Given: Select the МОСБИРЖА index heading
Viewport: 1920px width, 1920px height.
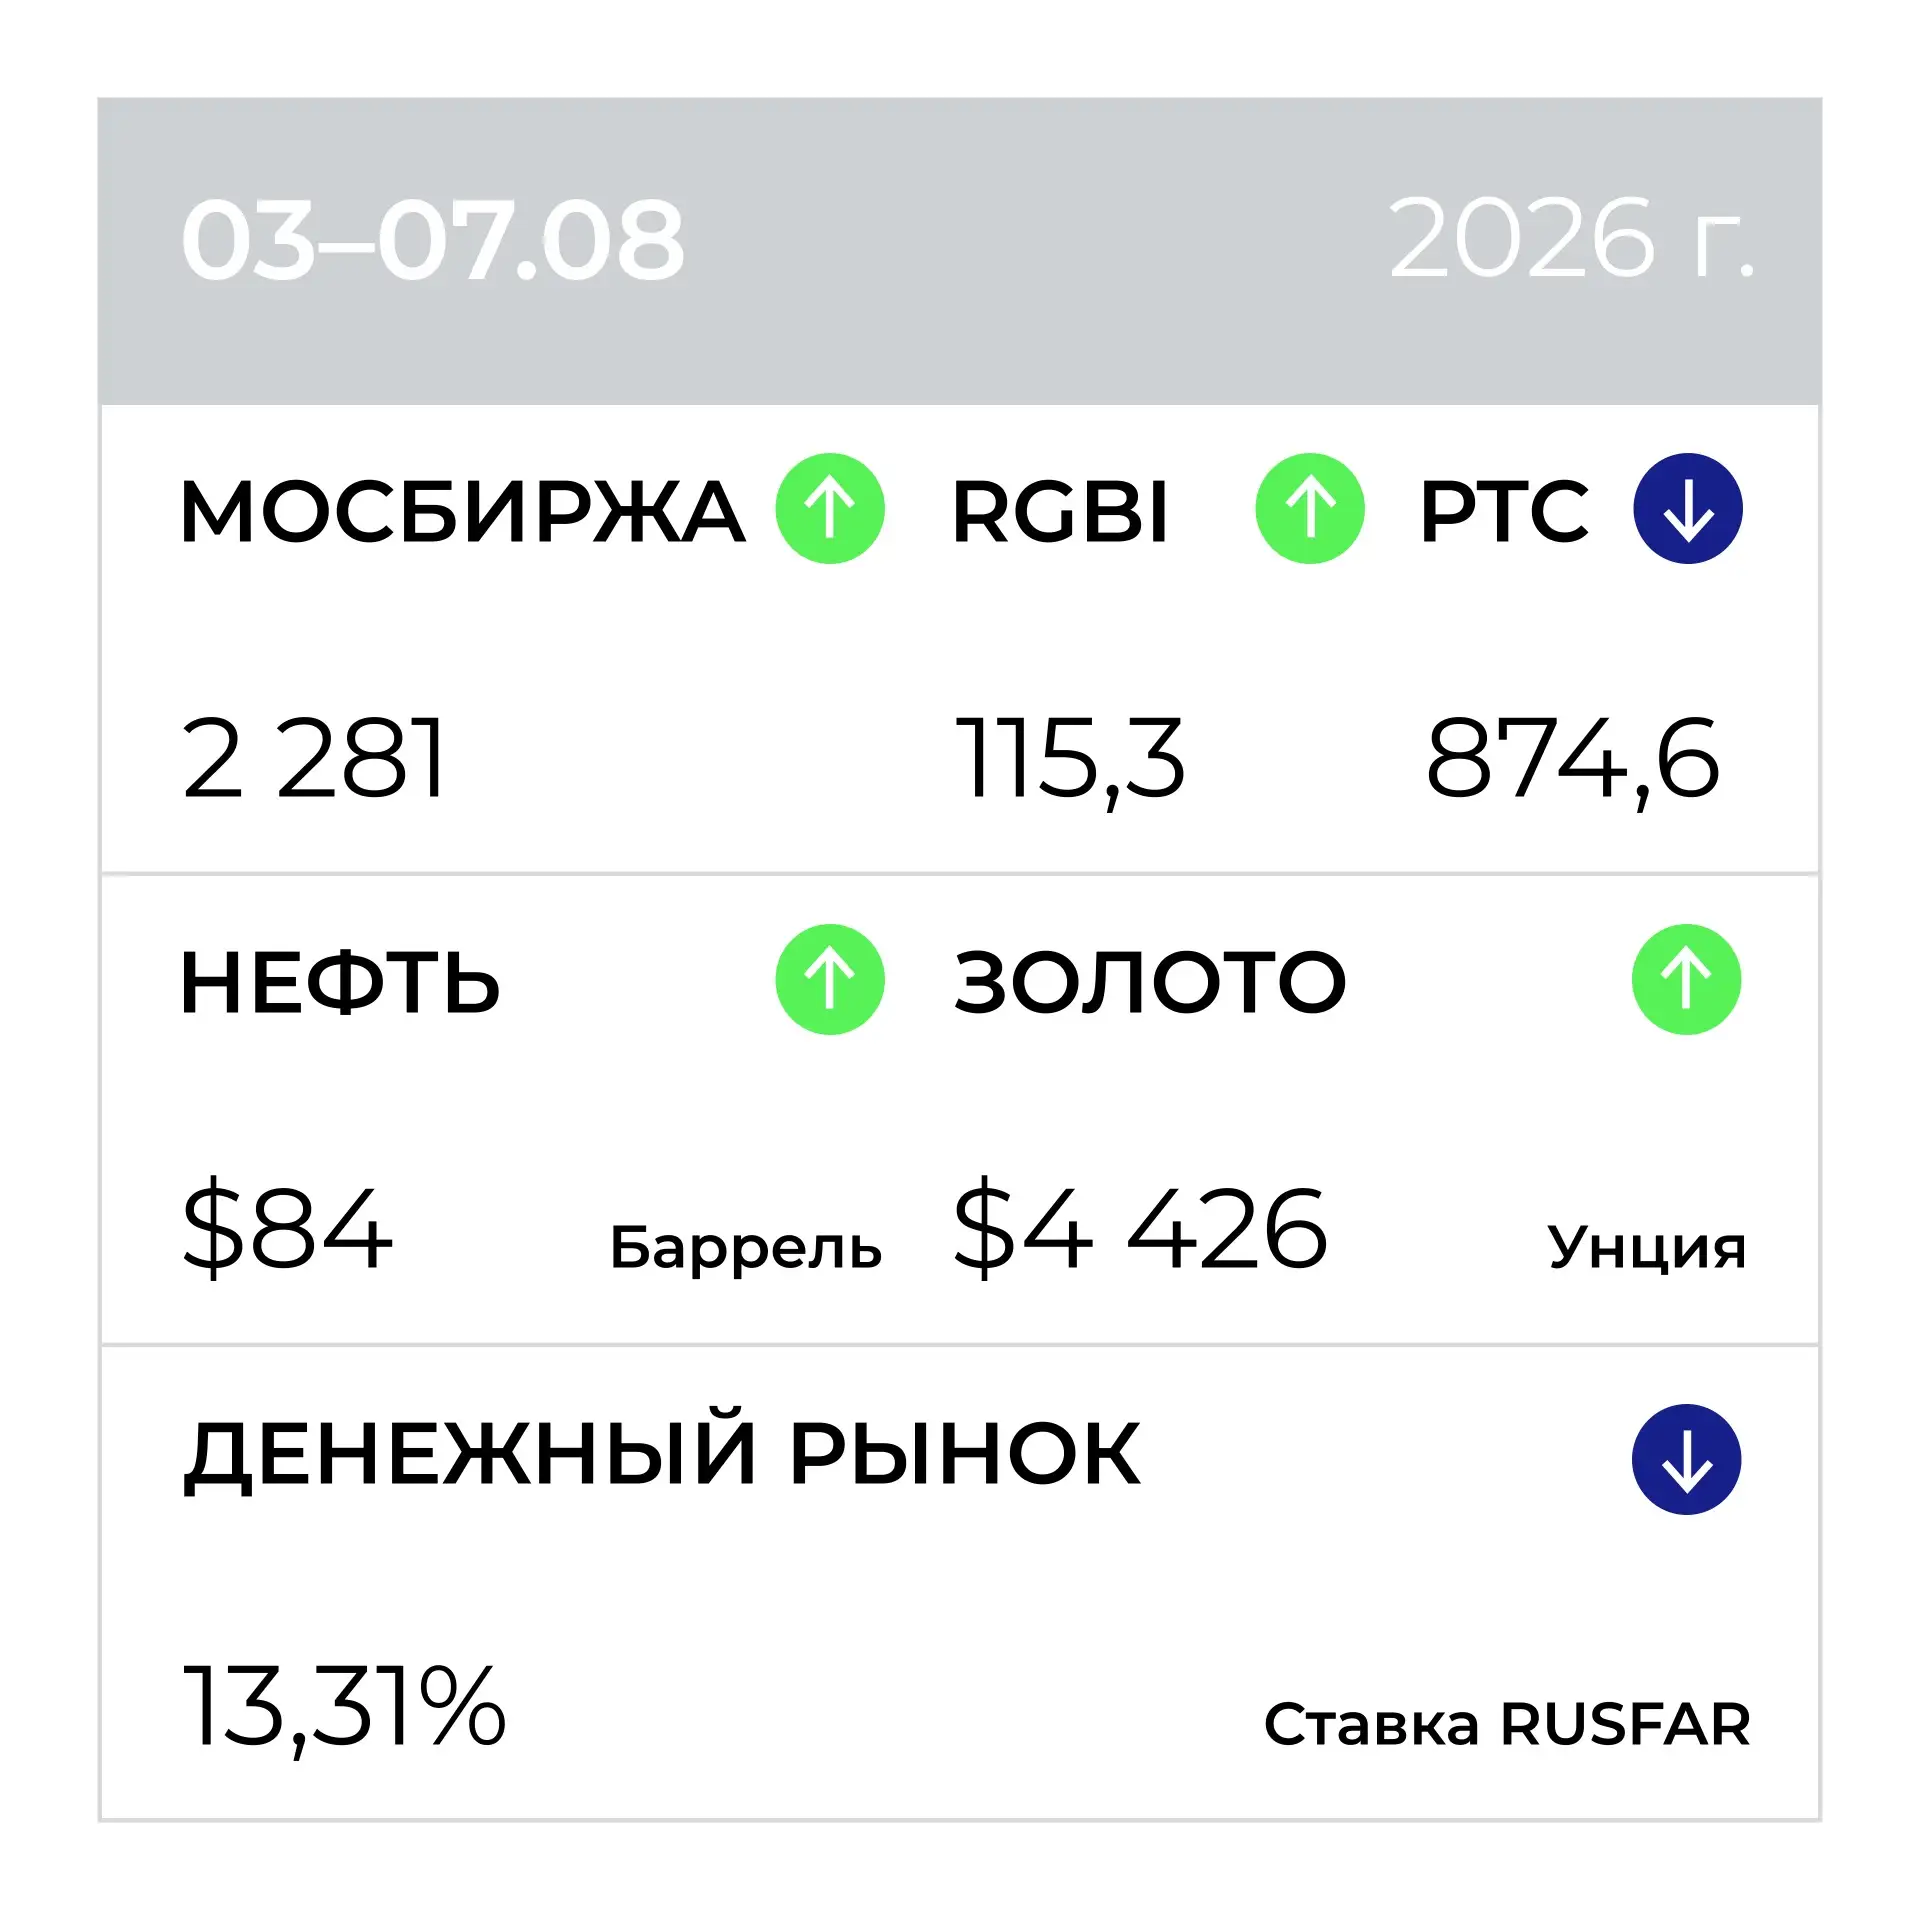Looking at the screenshot, I should [463, 512].
